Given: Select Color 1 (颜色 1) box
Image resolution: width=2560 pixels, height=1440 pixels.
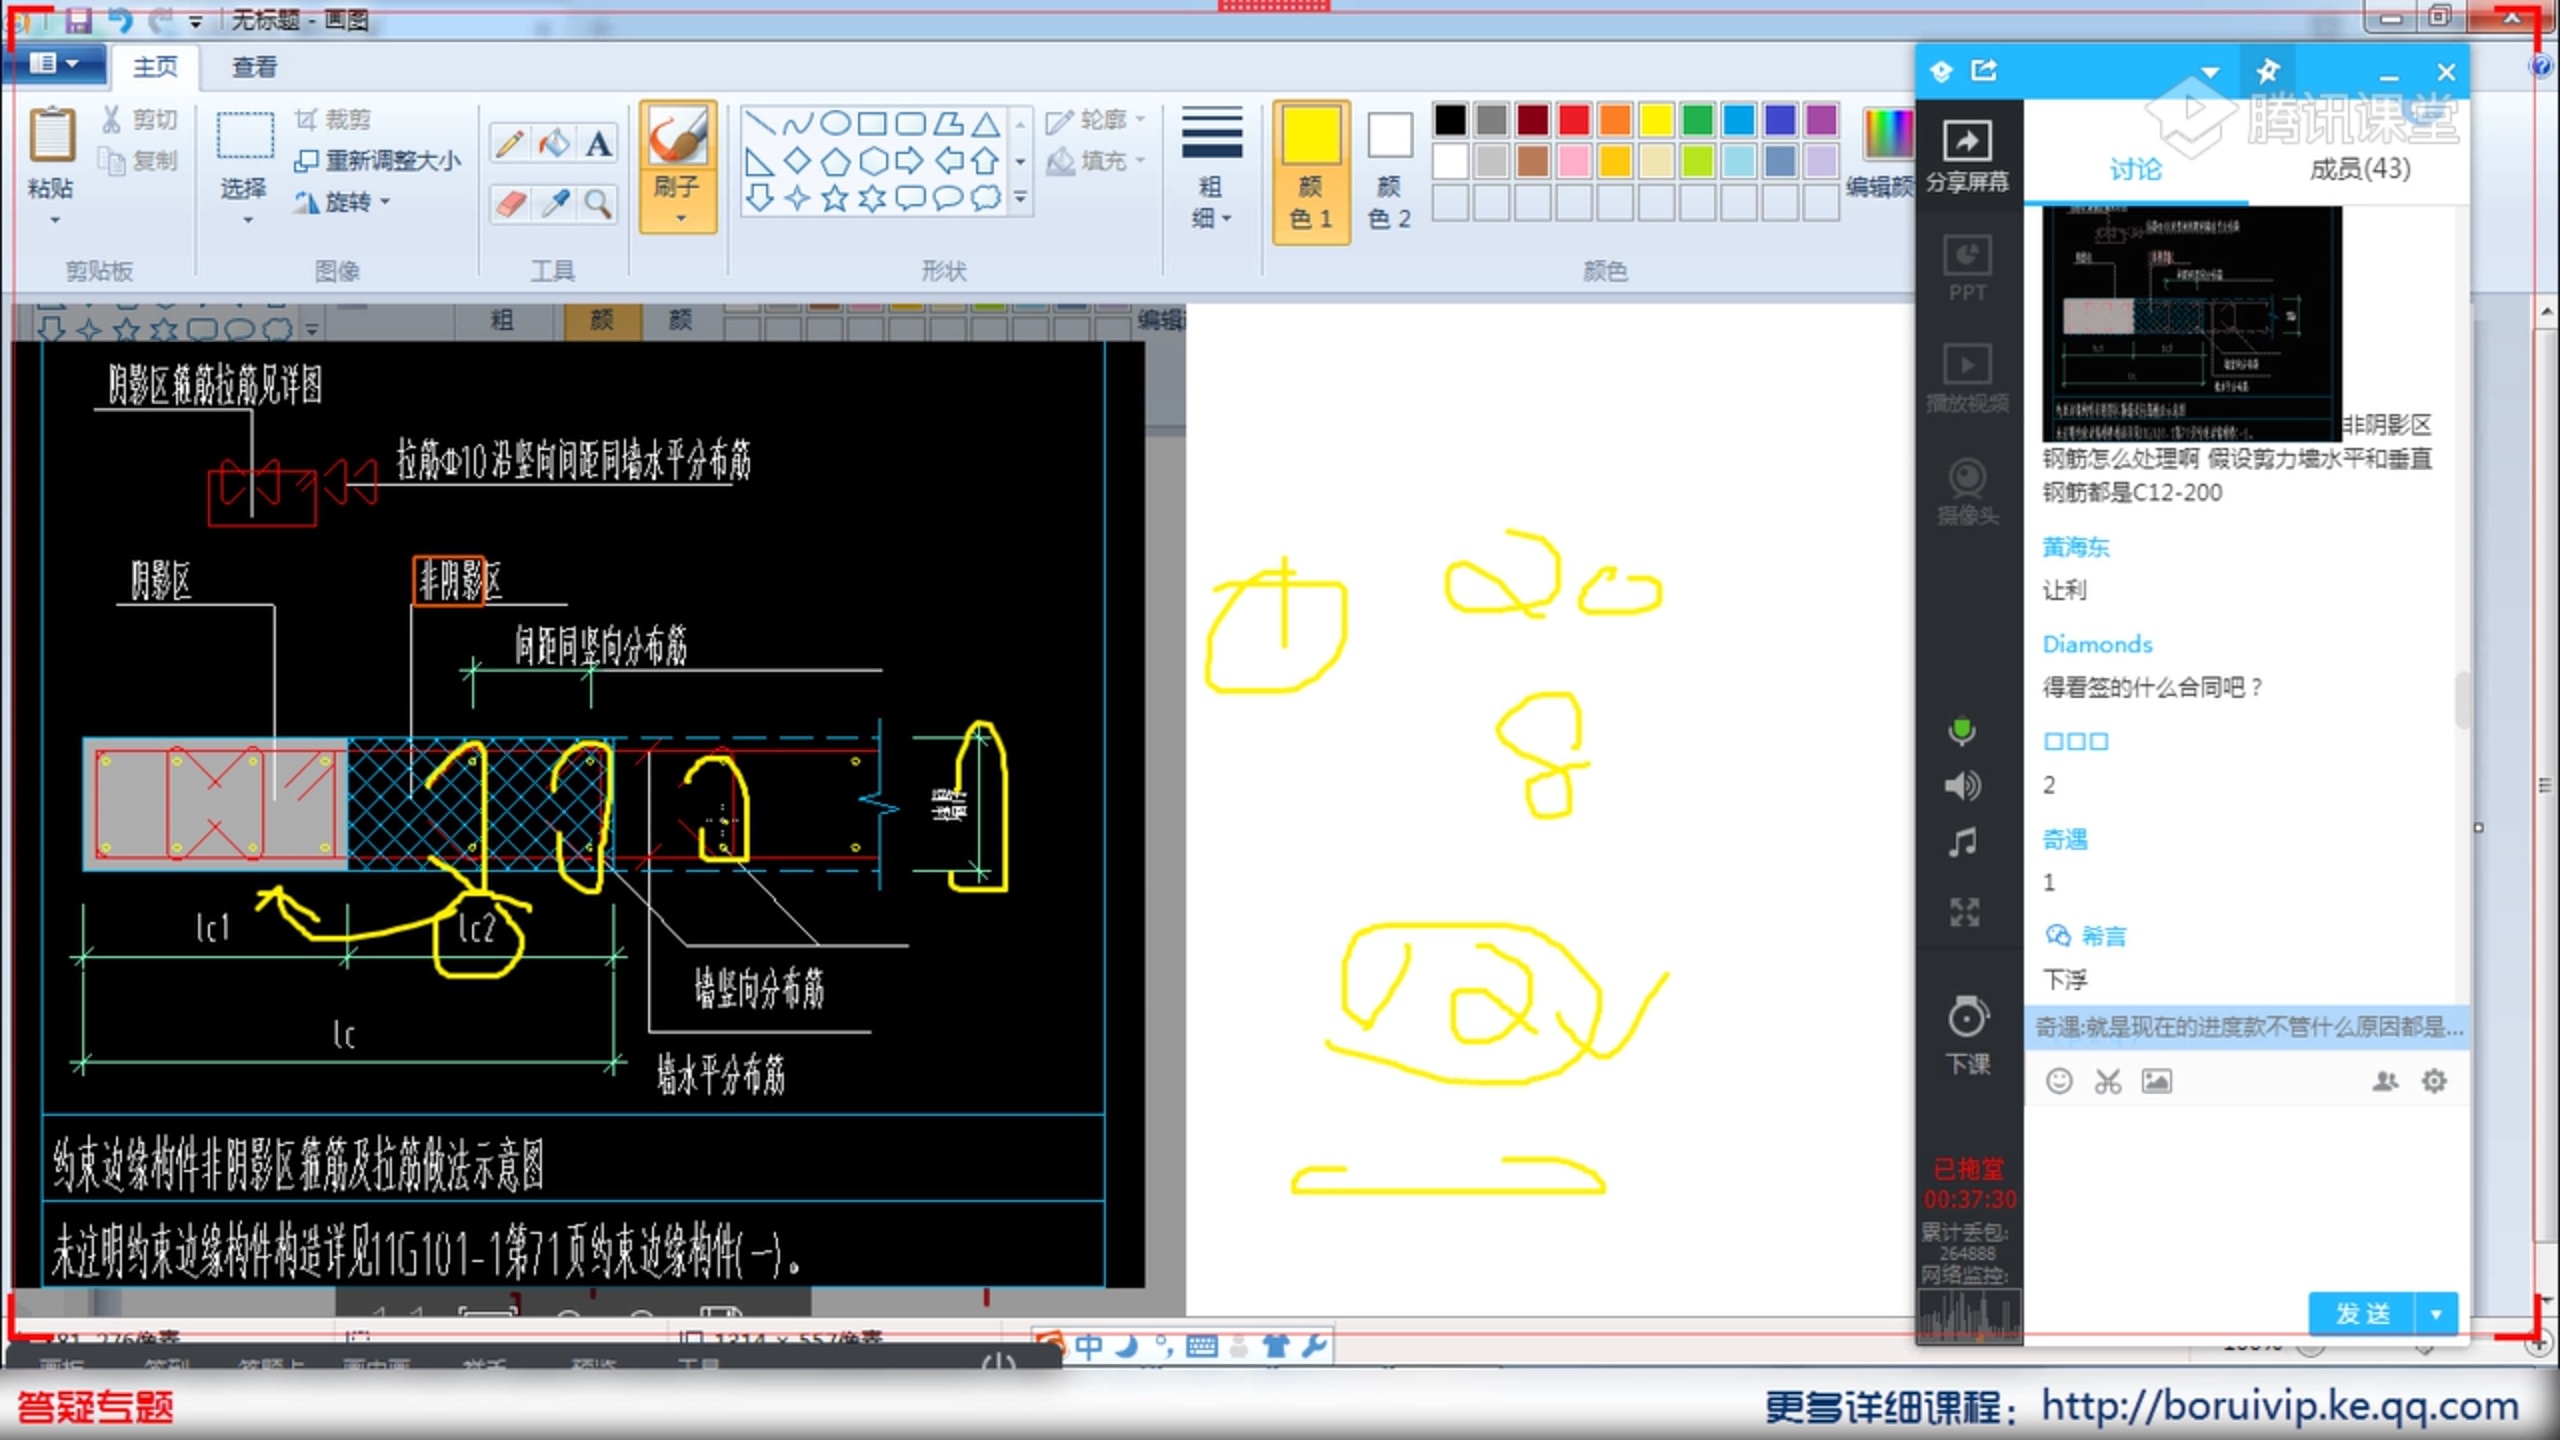Looking at the screenshot, I should click(1311, 170).
